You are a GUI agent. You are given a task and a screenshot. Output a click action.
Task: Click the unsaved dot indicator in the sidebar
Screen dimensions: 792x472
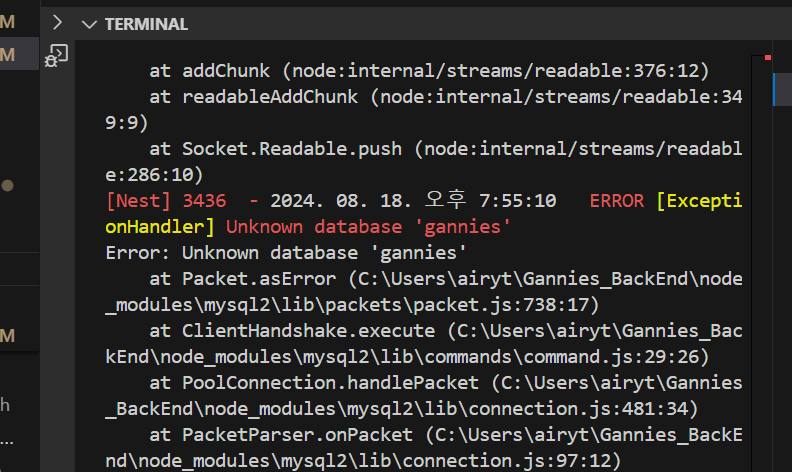[8, 185]
